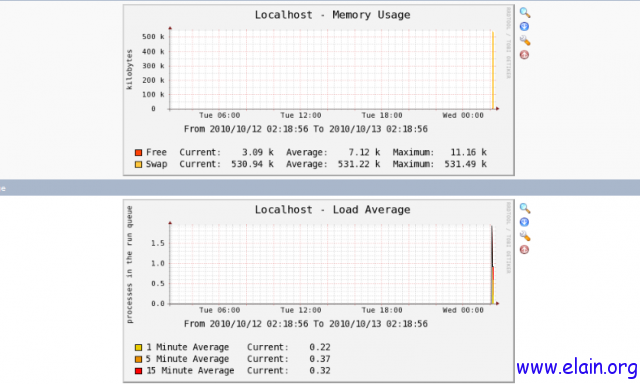The image size is (640, 384).
Task: Open Memory Usage graph properties wrench icon
Action: (x=525, y=40)
